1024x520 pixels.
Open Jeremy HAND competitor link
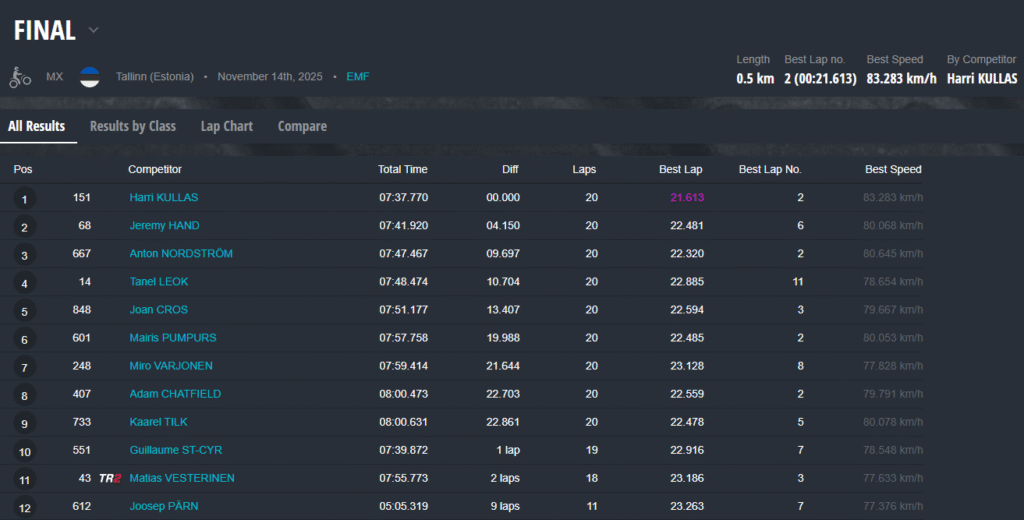164,226
